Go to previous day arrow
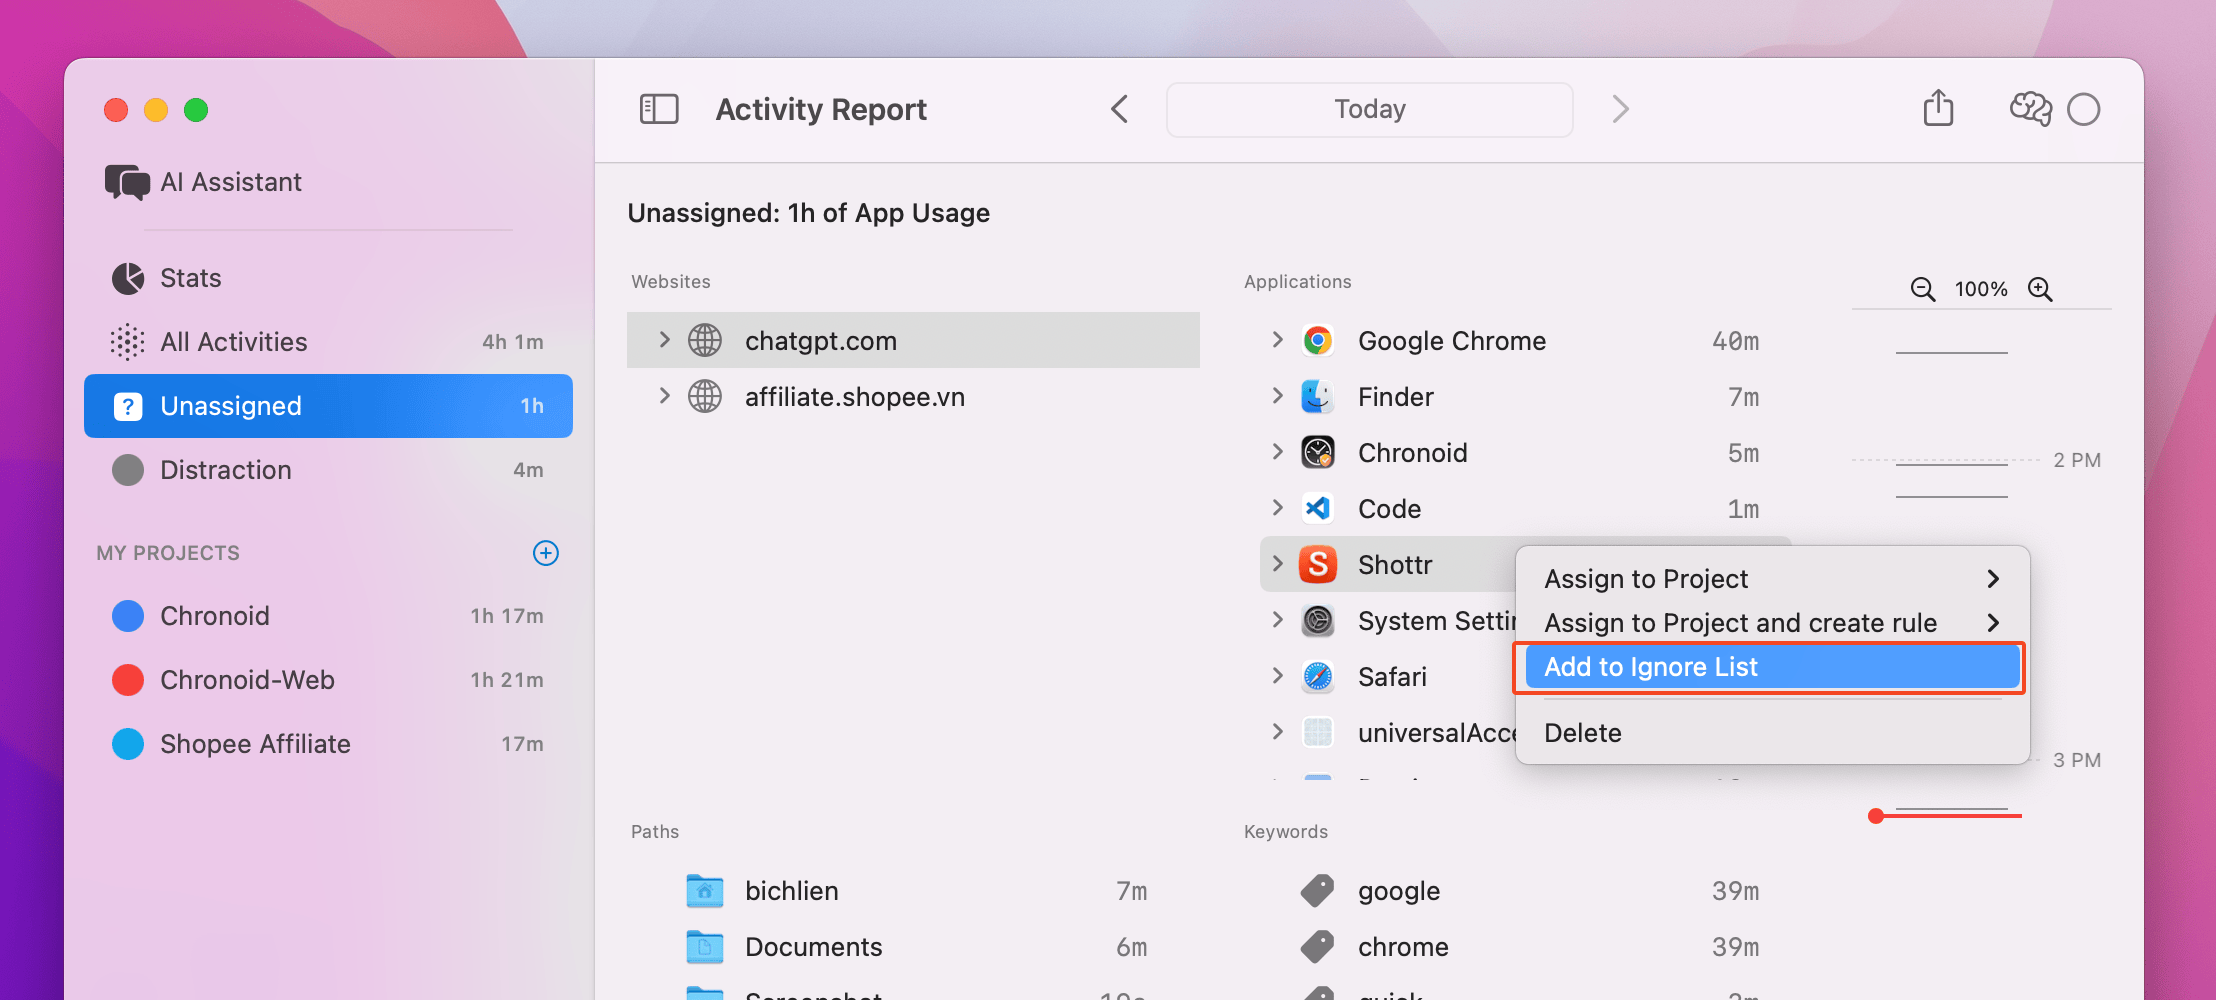2216x1000 pixels. pyautogui.click(x=1120, y=109)
